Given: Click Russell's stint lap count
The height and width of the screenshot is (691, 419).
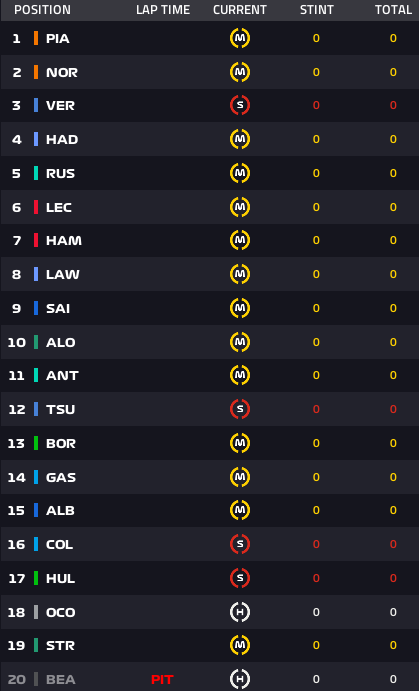Looking at the screenshot, I should [316, 173].
